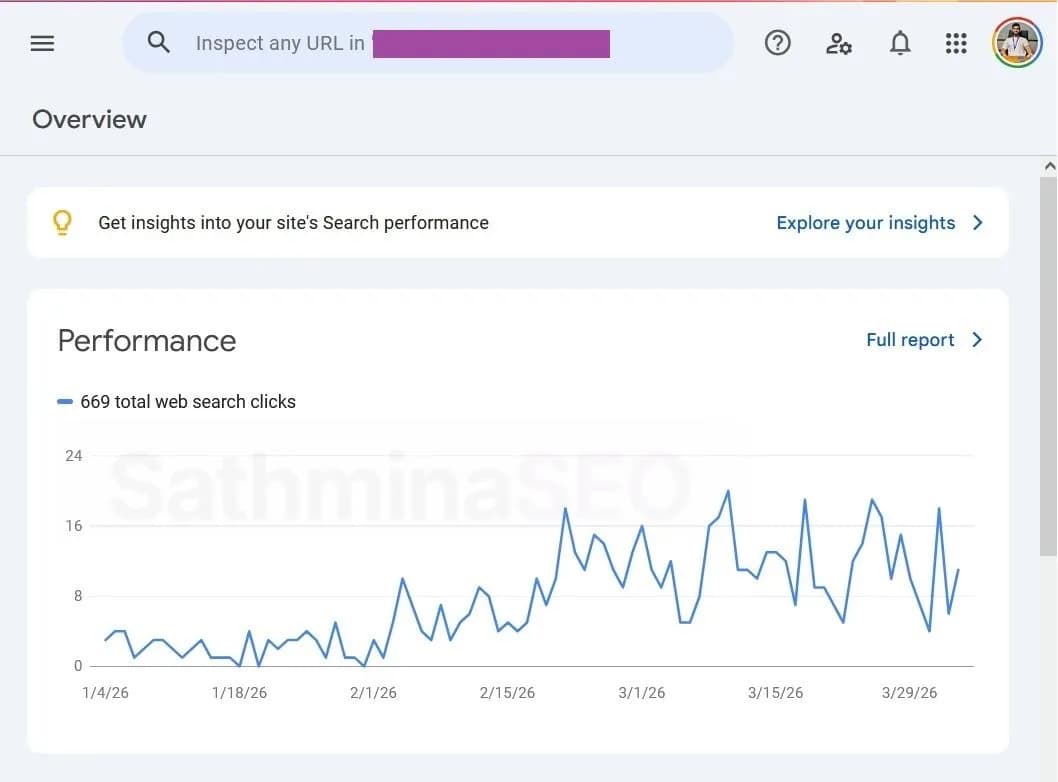Open the Google apps grid
The height and width of the screenshot is (782, 1058).
coord(956,43)
